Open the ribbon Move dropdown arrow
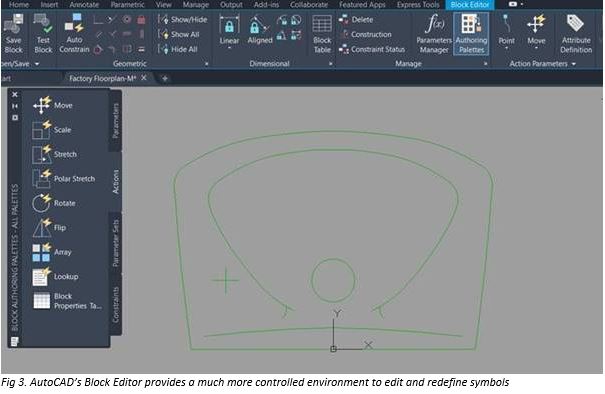605x394 pixels. tap(536, 48)
